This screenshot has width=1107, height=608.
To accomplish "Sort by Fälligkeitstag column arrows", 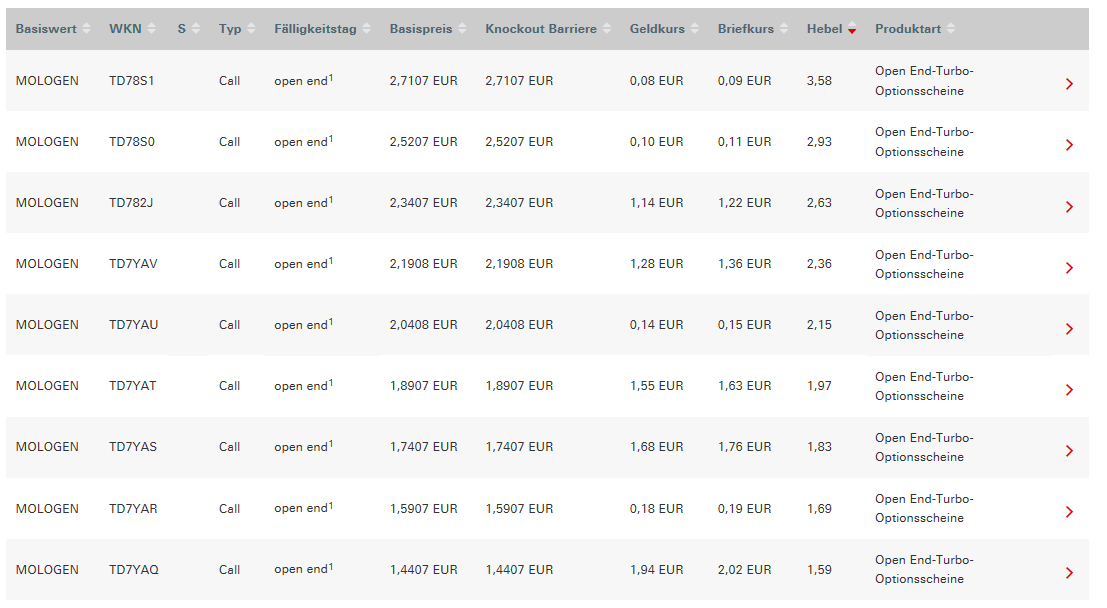I will [366, 29].
